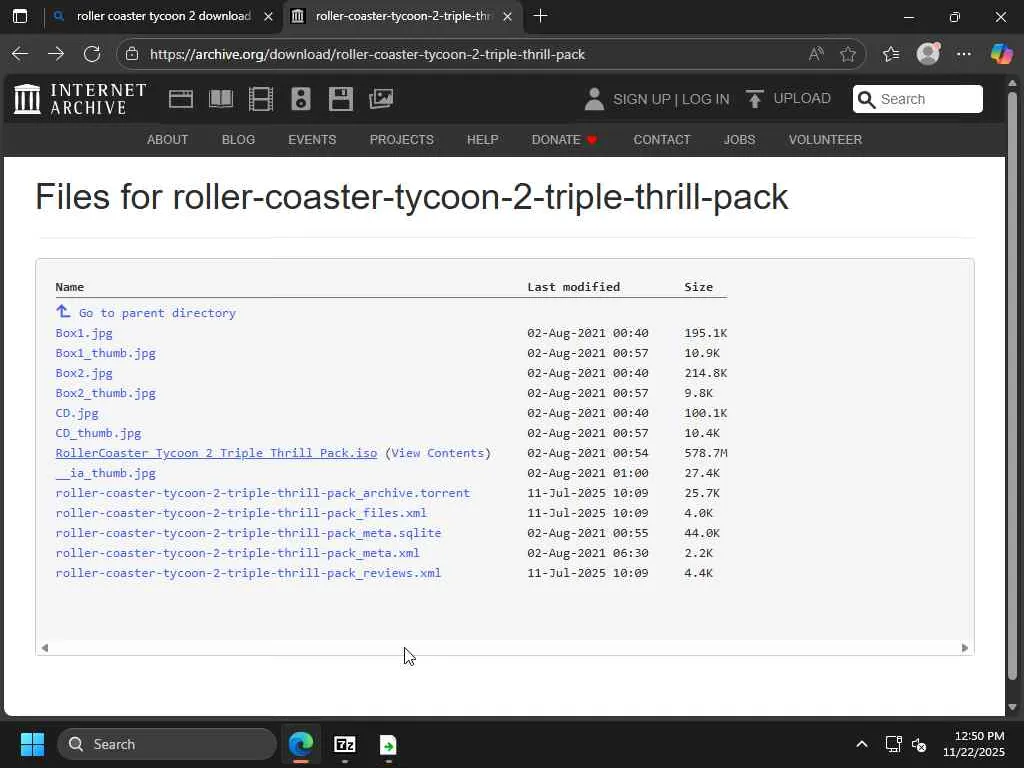The height and width of the screenshot is (768, 1024).
Task: Click View Contents next to the ISO
Action: pos(438,453)
